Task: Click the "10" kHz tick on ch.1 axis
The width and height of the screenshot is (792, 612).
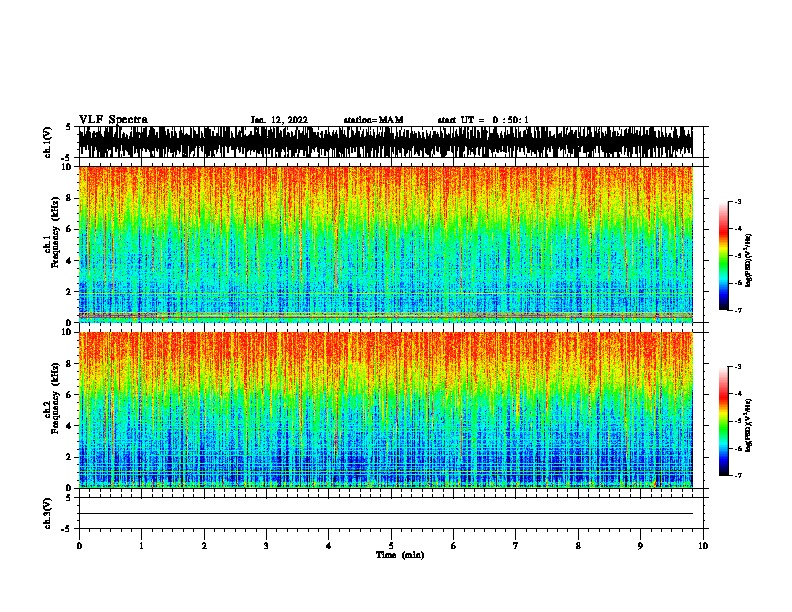Action: 67,167
